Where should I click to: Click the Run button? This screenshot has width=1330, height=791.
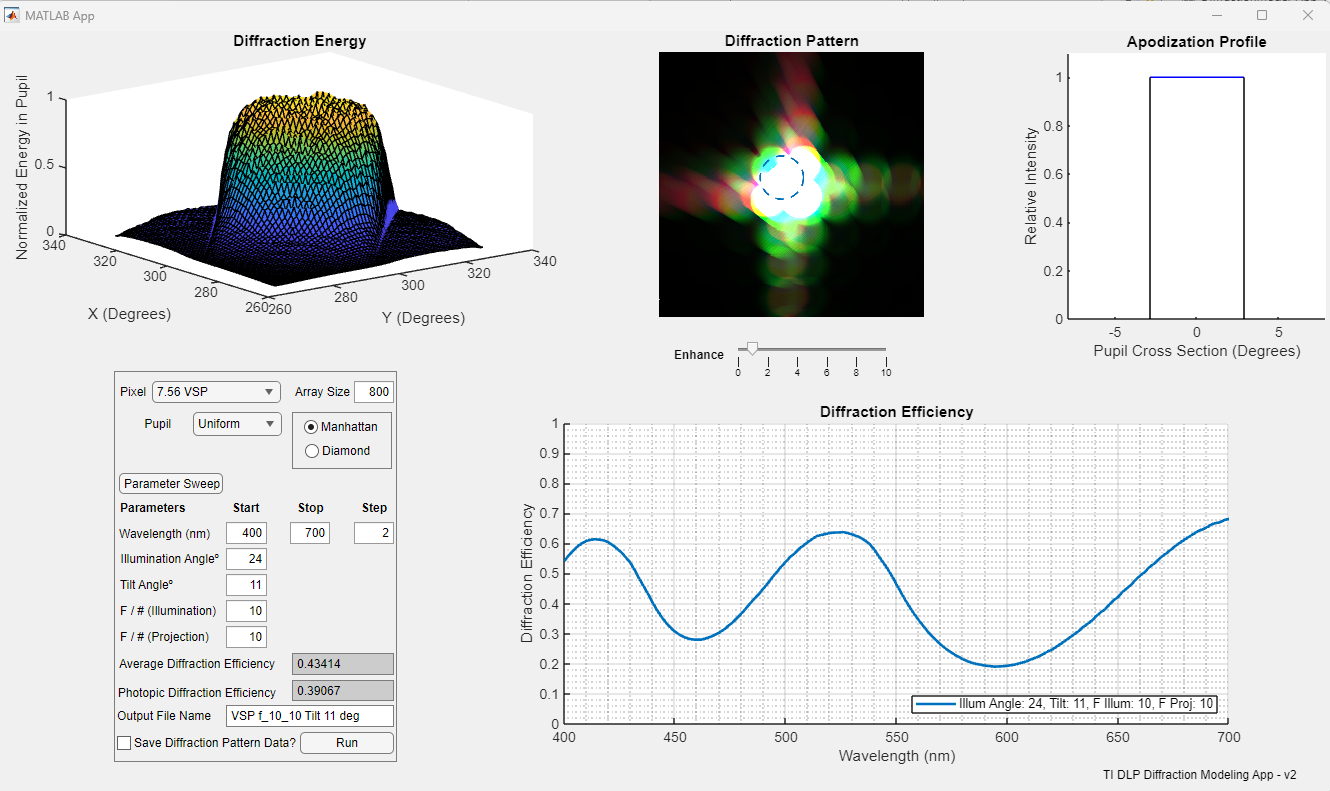pyautogui.click(x=346, y=743)
